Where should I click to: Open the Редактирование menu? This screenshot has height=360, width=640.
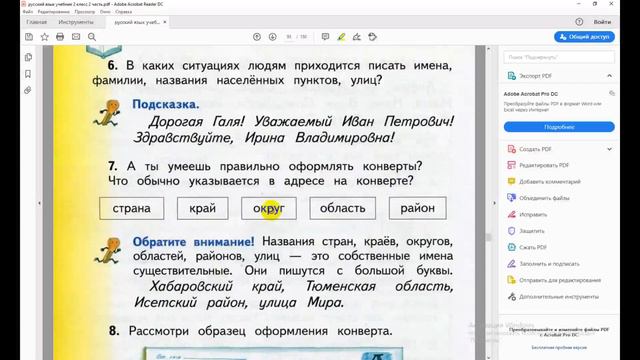tap(53, 12)
